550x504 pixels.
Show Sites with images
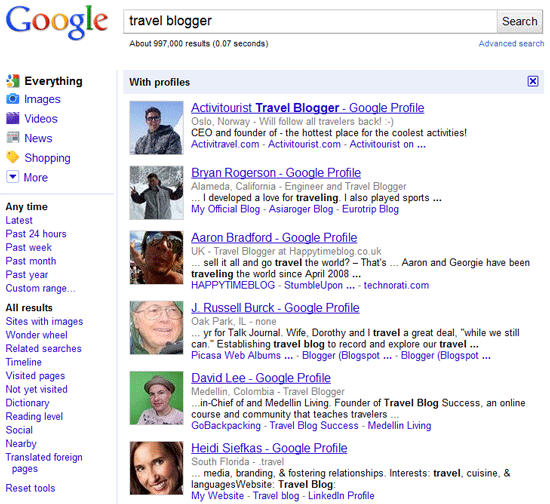[x=44, y=322]
